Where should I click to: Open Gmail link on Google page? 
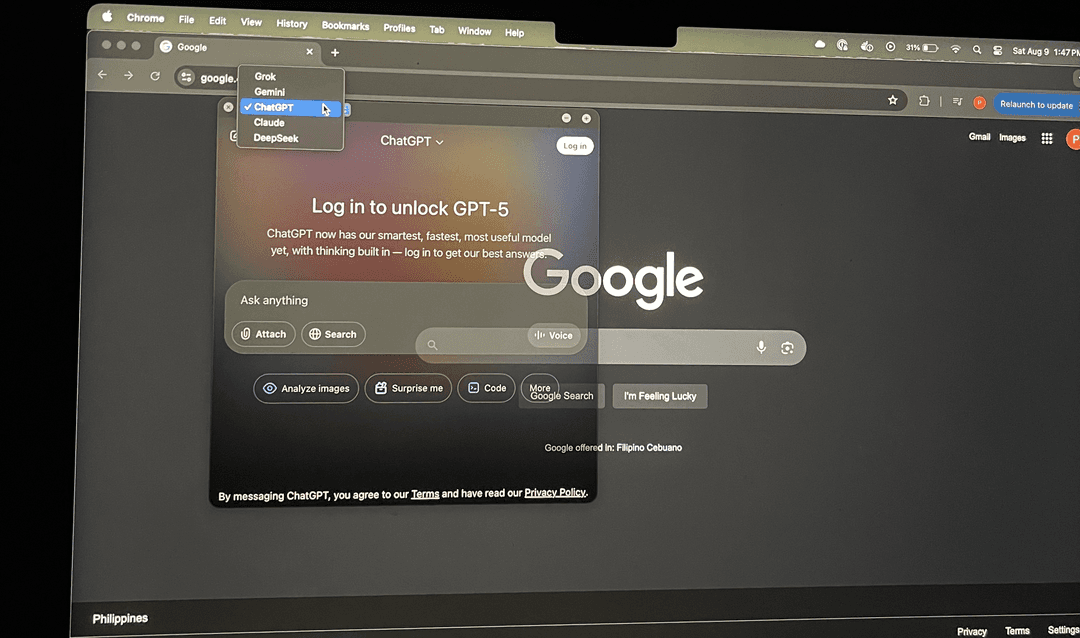(979, 137)
